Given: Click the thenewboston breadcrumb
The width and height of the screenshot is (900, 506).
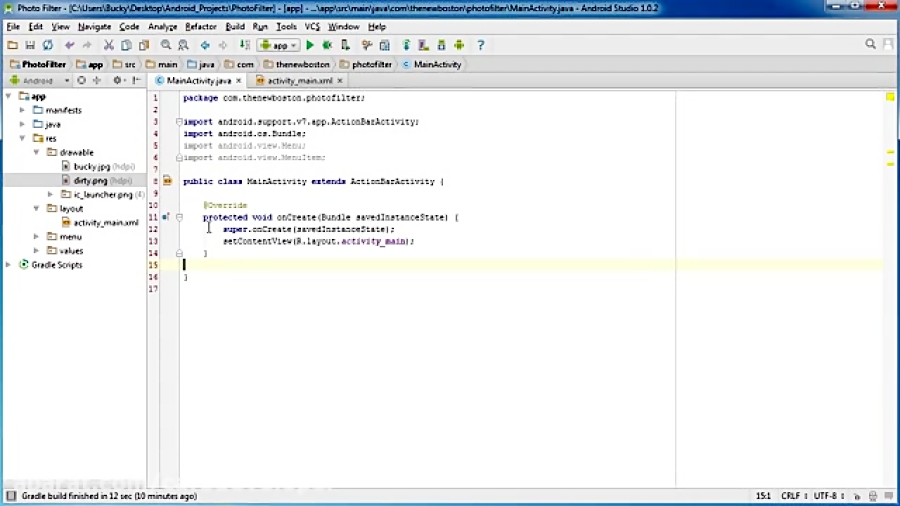Looking at the screenshot, I should click(x=302, y=64).
